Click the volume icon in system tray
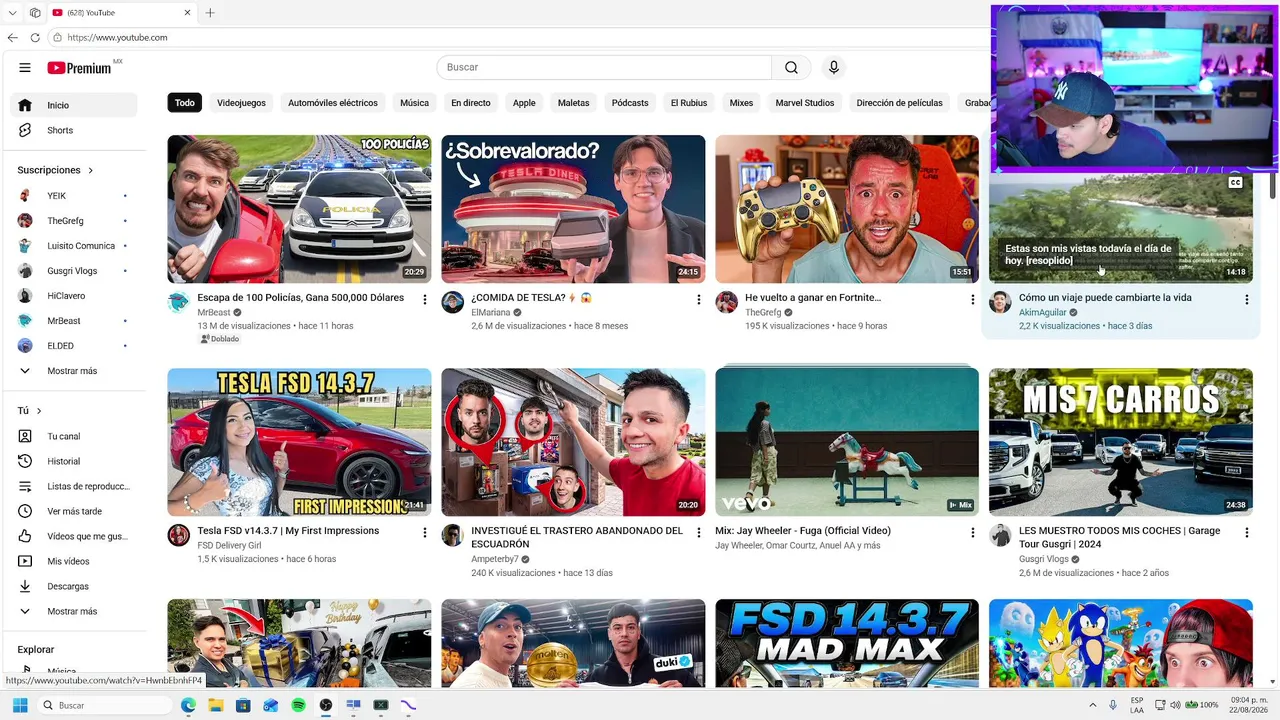This screenshot has width=1280, height=720. 1176,705
